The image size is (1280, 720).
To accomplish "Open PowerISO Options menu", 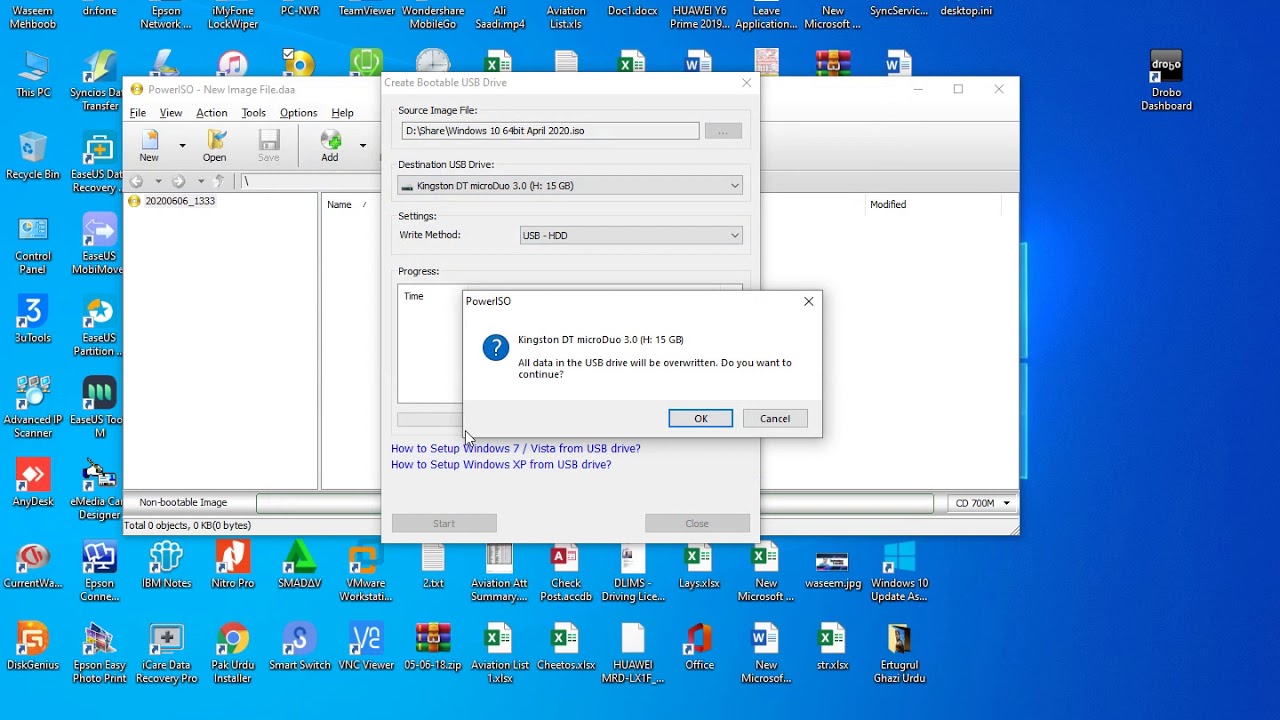I will click(x=298, y=113).
